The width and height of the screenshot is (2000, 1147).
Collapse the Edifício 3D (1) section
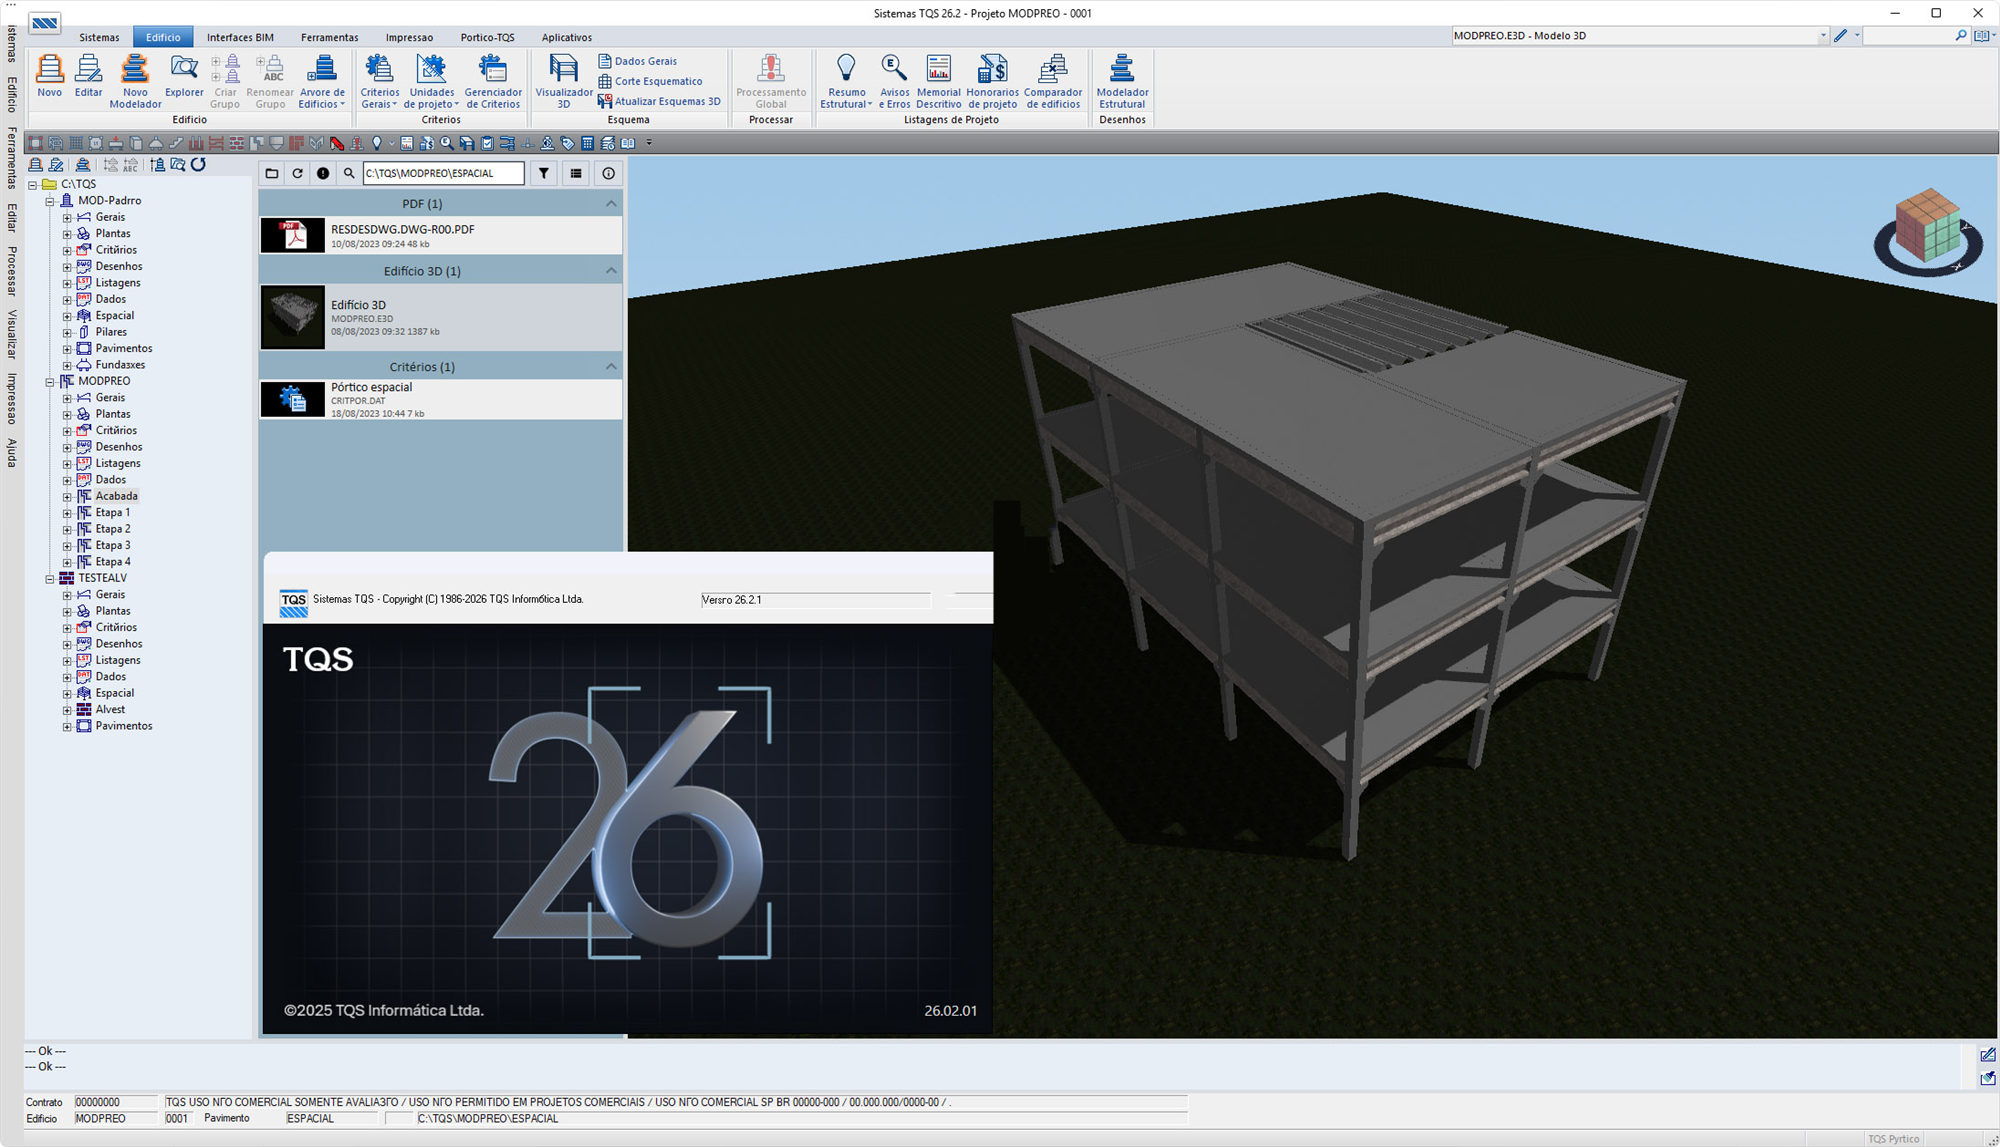click(611, 270)
